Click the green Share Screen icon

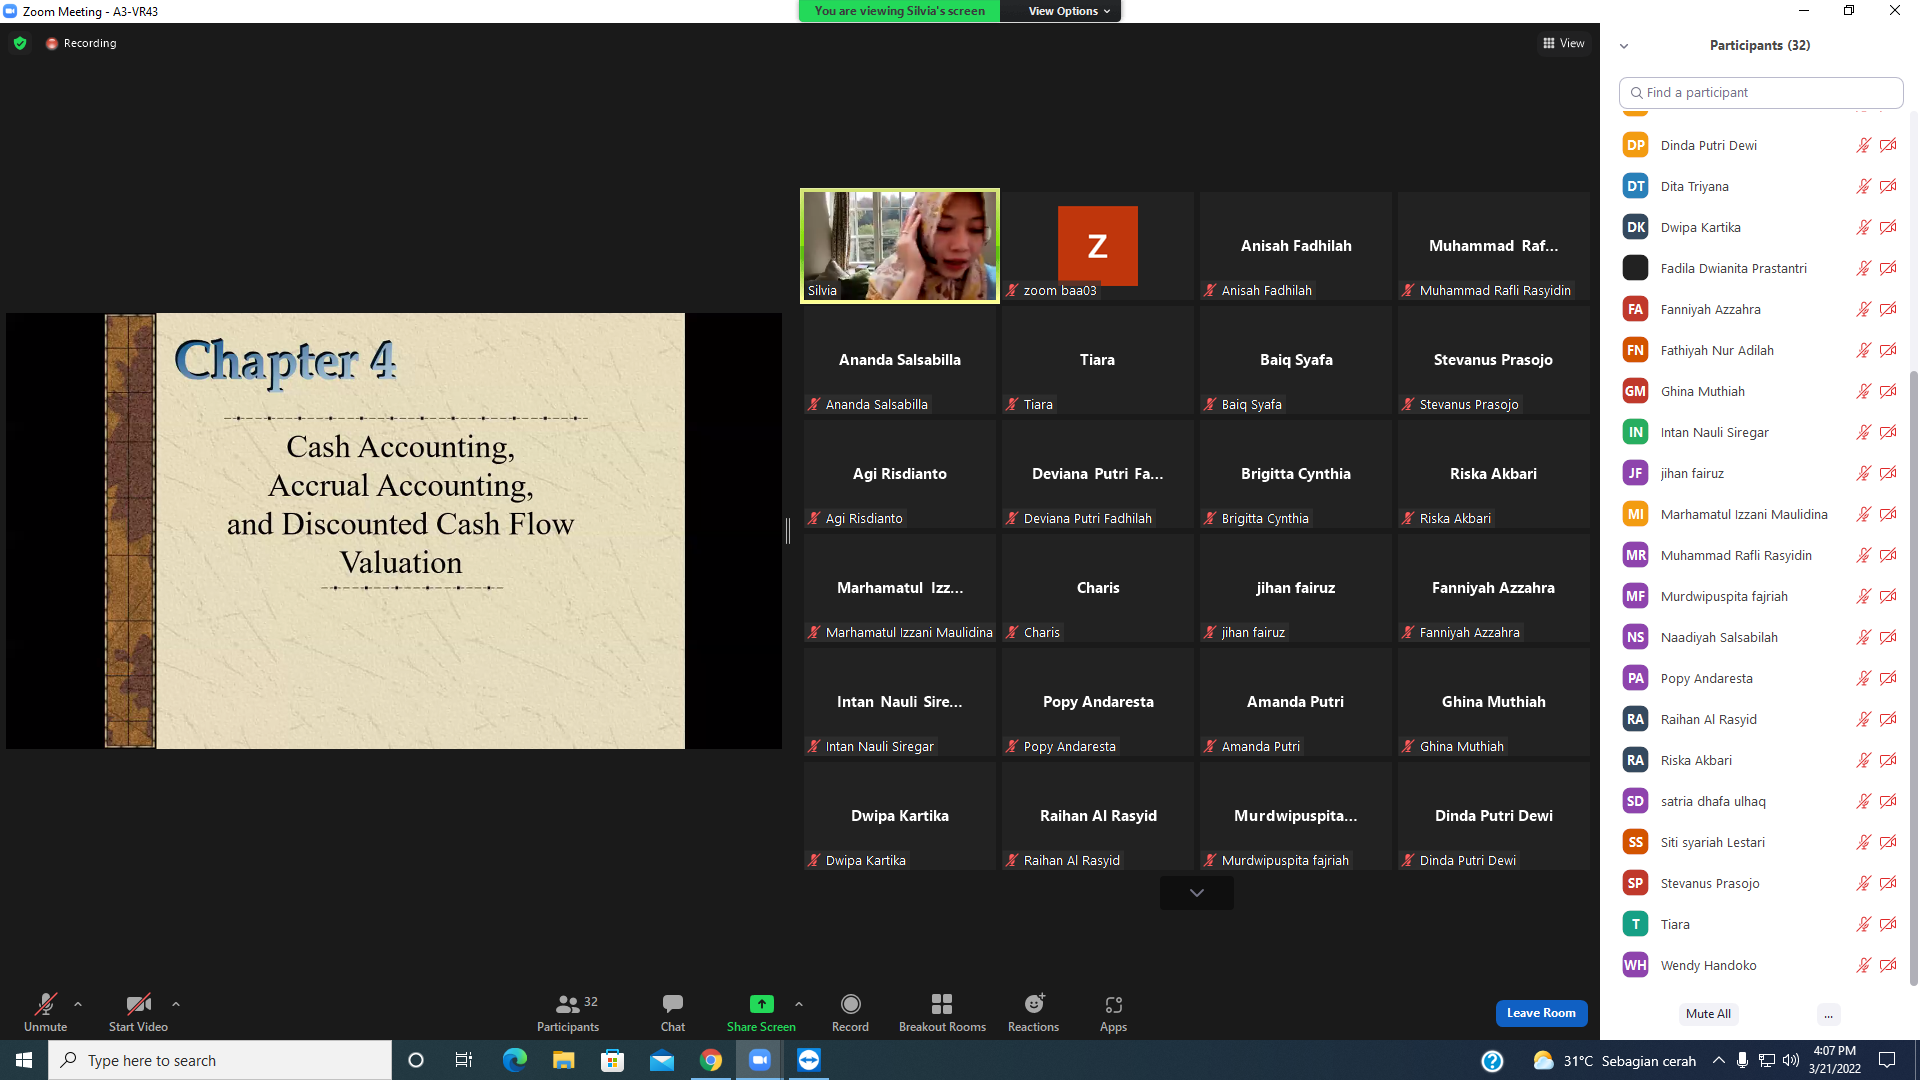[x=761, y=1004]
